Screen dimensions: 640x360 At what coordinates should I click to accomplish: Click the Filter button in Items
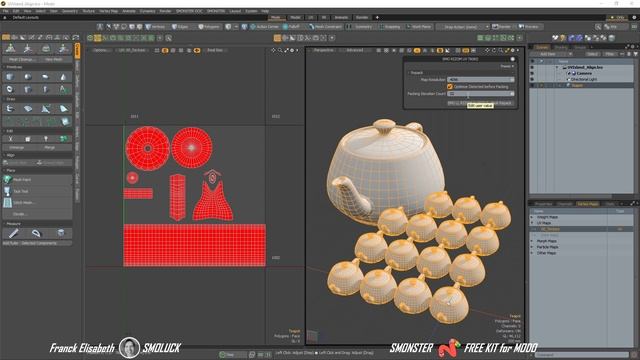coord(610,54)
